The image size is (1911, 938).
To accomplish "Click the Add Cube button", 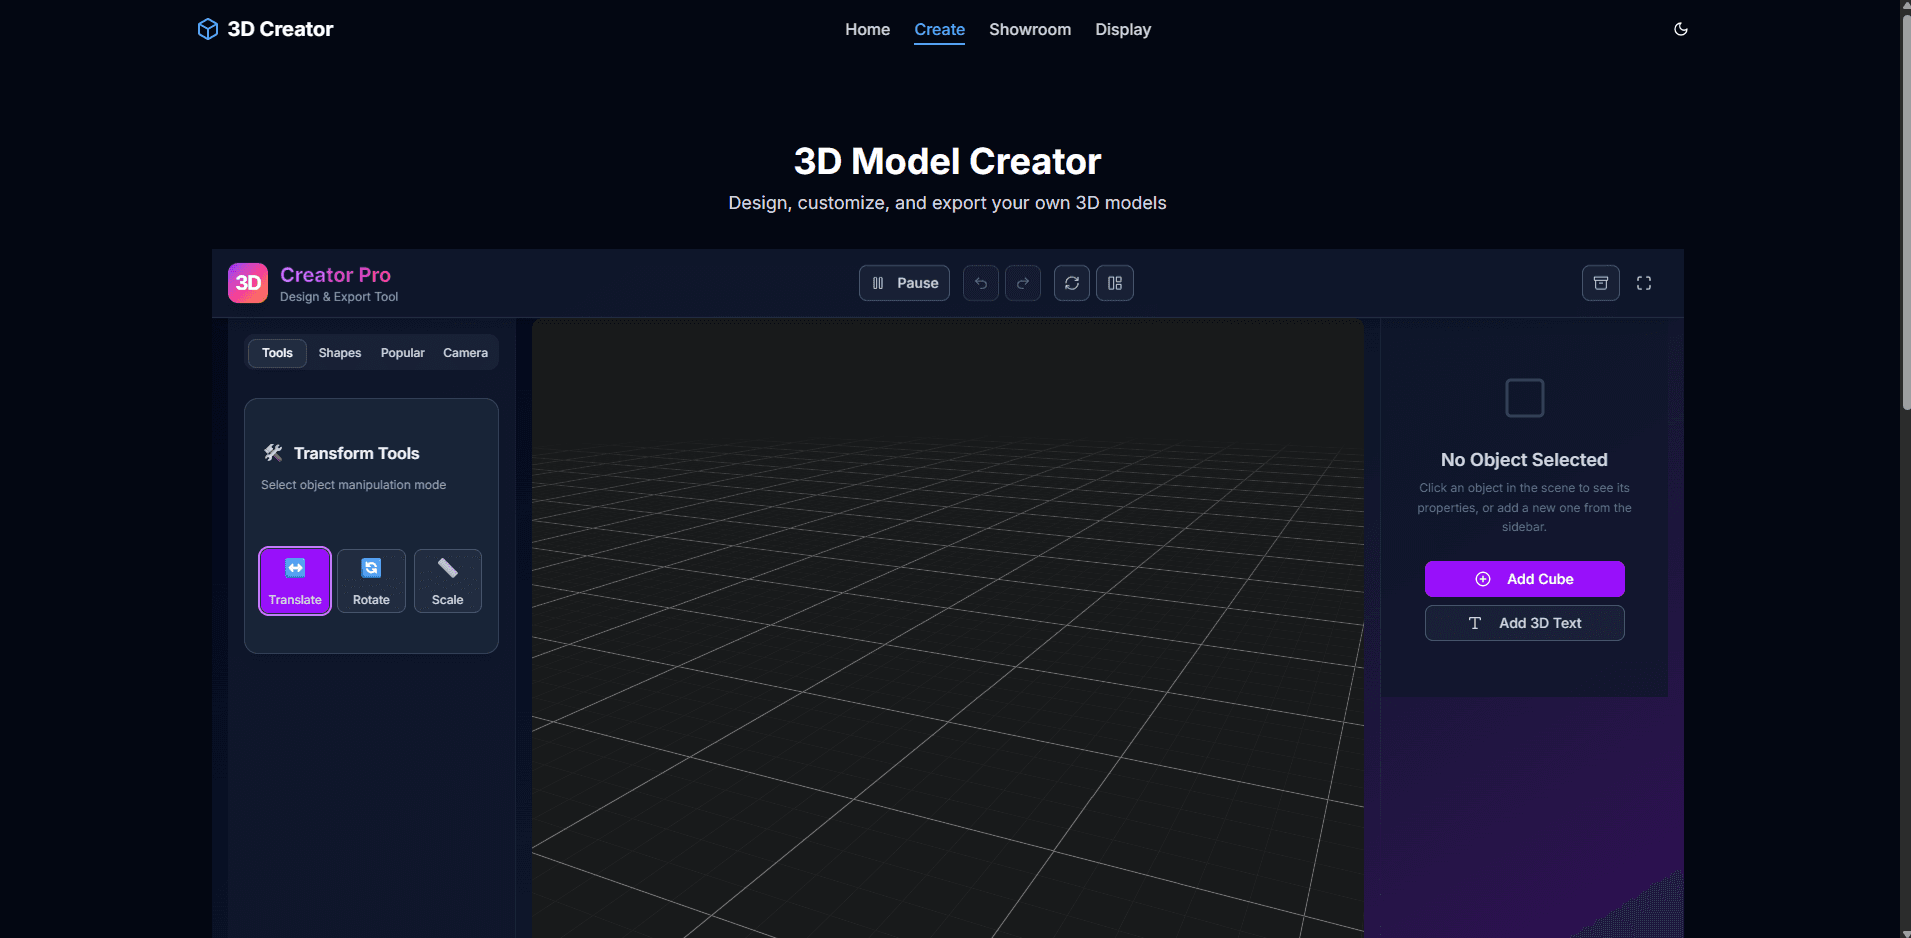I will pyautogui.click(x=1523, y=578).
